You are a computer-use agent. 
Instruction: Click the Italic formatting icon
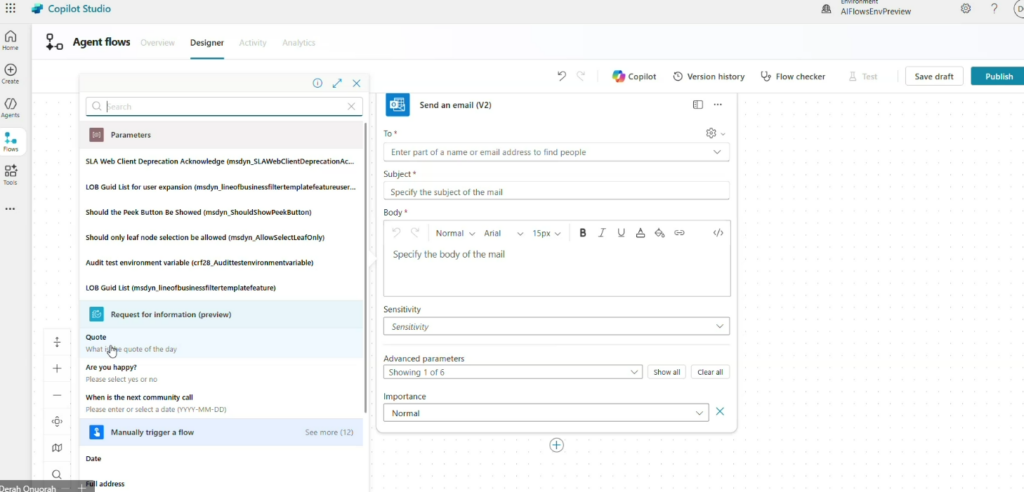602,233
